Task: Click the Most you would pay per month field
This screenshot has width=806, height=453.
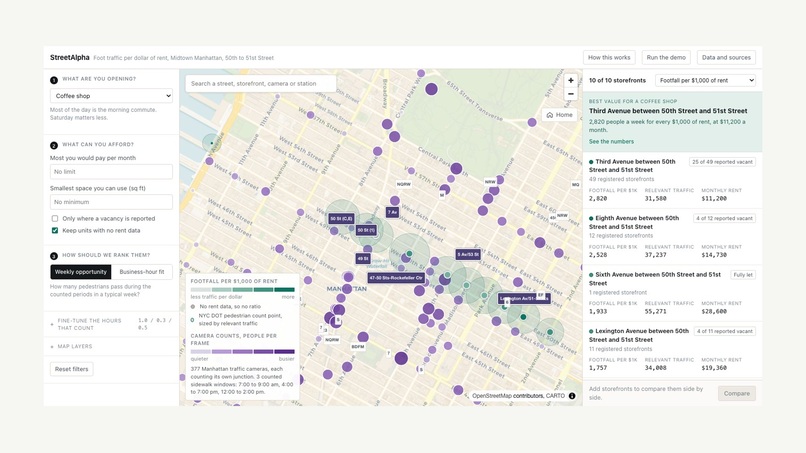Action: click(x=111, y=172)
